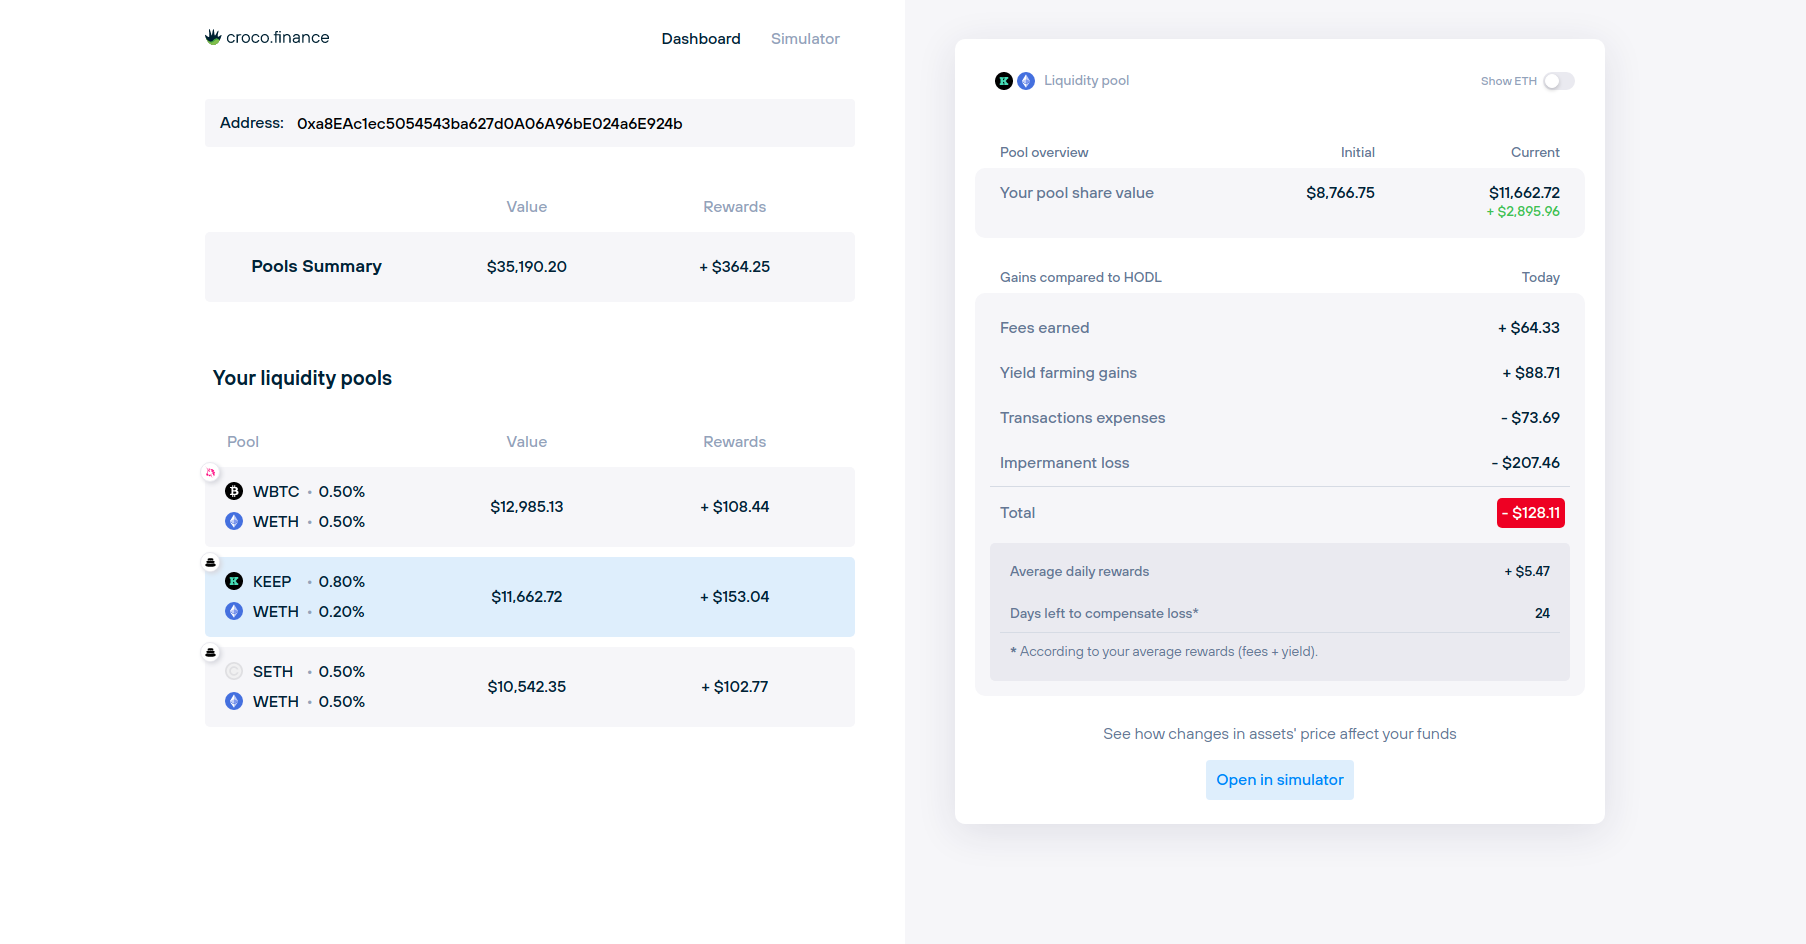Screen dimensions: 1806x944
Task: Click the SETH token icon
Action: pyautogui.click(x=234, y=671)
